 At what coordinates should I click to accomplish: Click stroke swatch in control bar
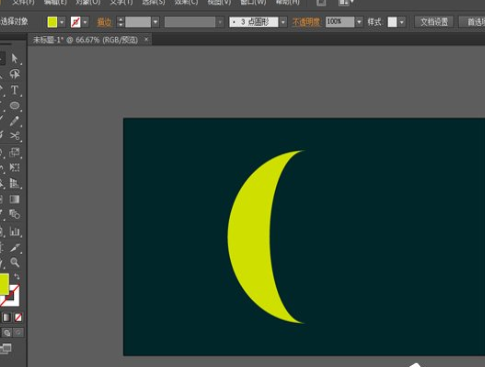point(76,22)
